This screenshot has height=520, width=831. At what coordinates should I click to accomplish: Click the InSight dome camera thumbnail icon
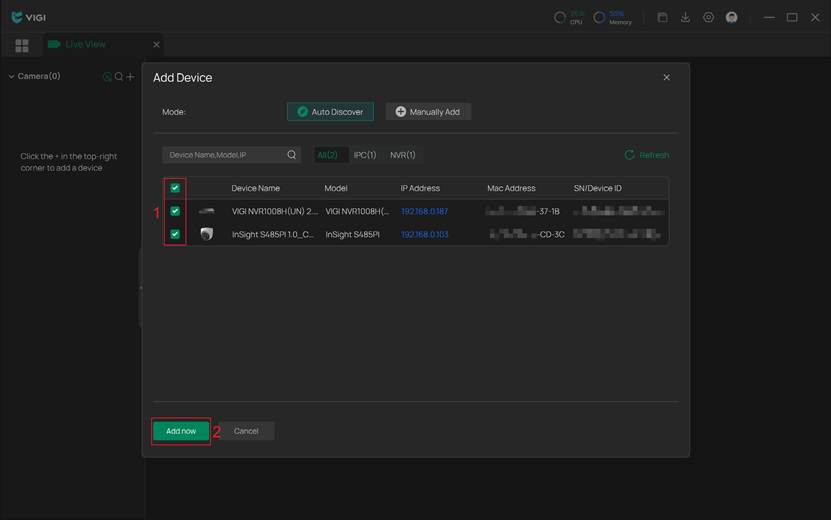(x=207, y=234)
